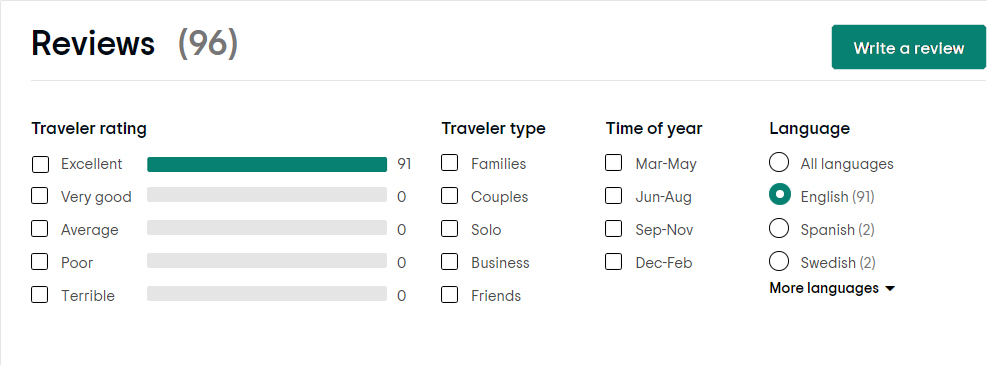Choose the All languages radio option
Viewport: 987px width, 365px height.
coord(779,162)
